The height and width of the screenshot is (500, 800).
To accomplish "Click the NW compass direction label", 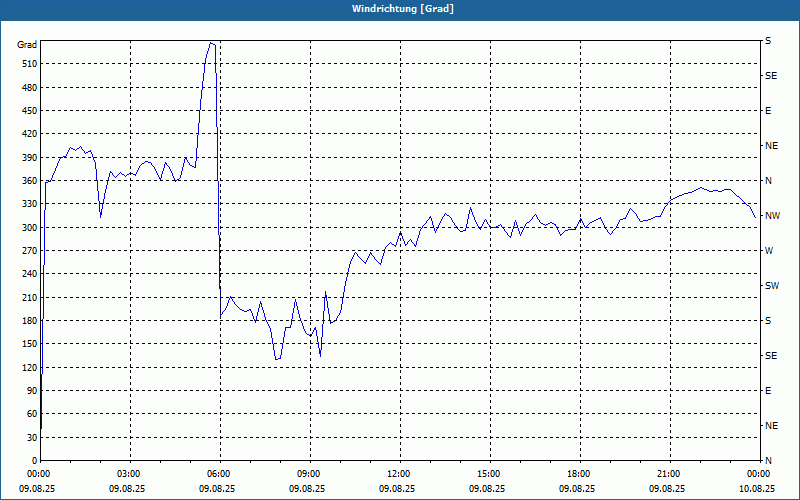I will coord(772,216).
